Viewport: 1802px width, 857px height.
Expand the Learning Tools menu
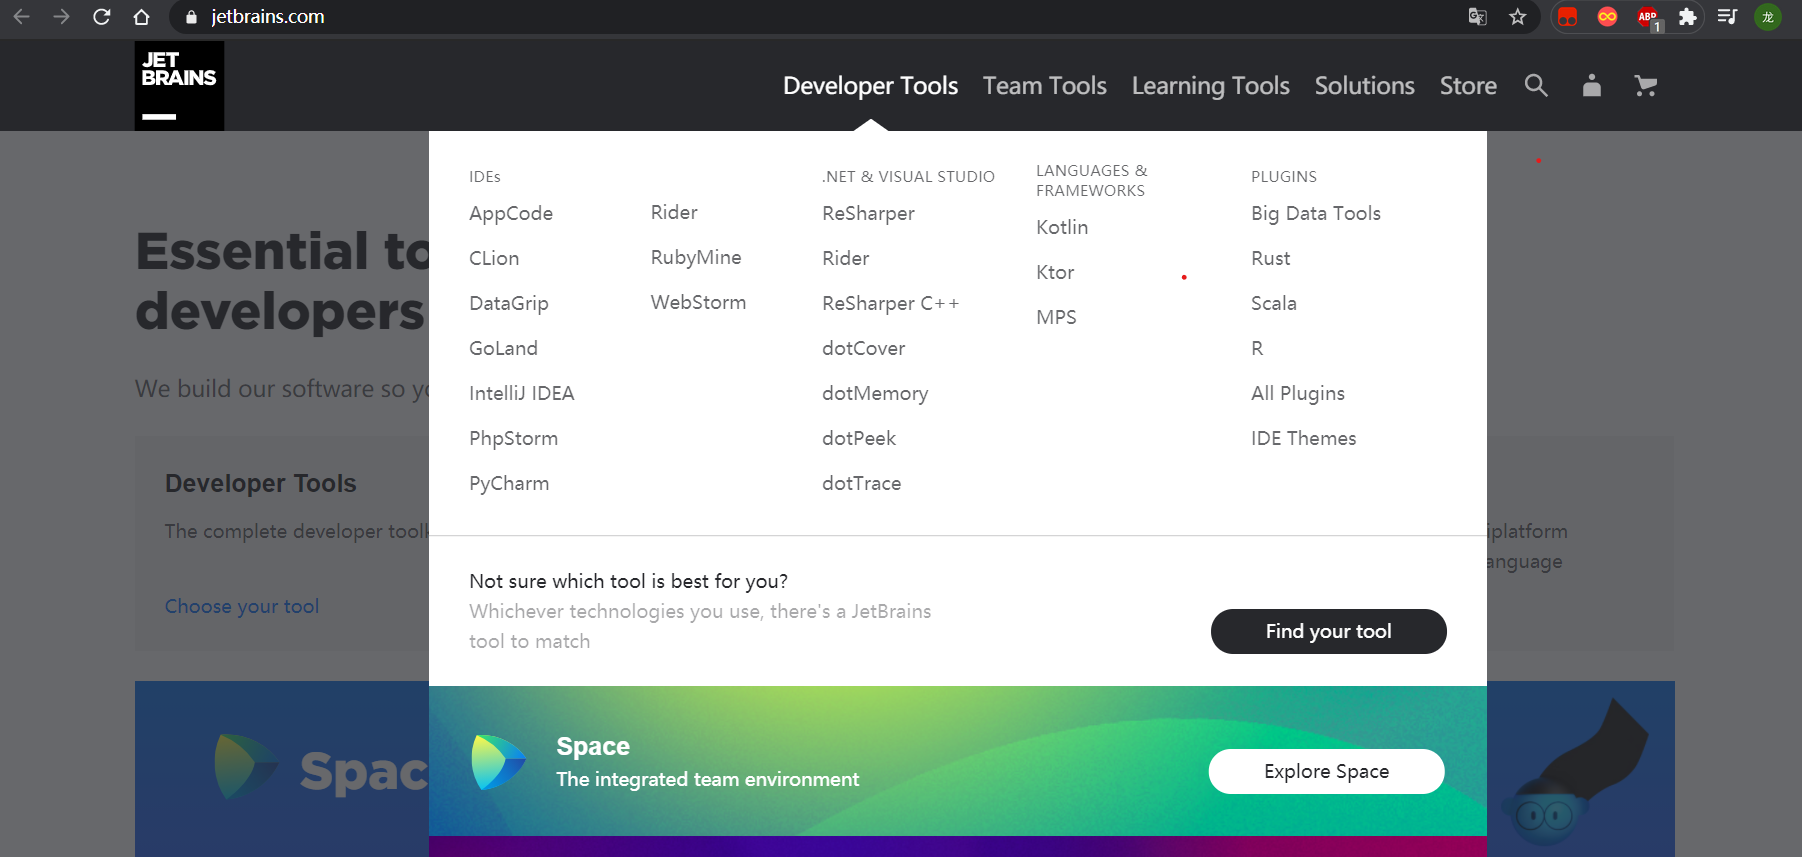(x=1210, y=86)
